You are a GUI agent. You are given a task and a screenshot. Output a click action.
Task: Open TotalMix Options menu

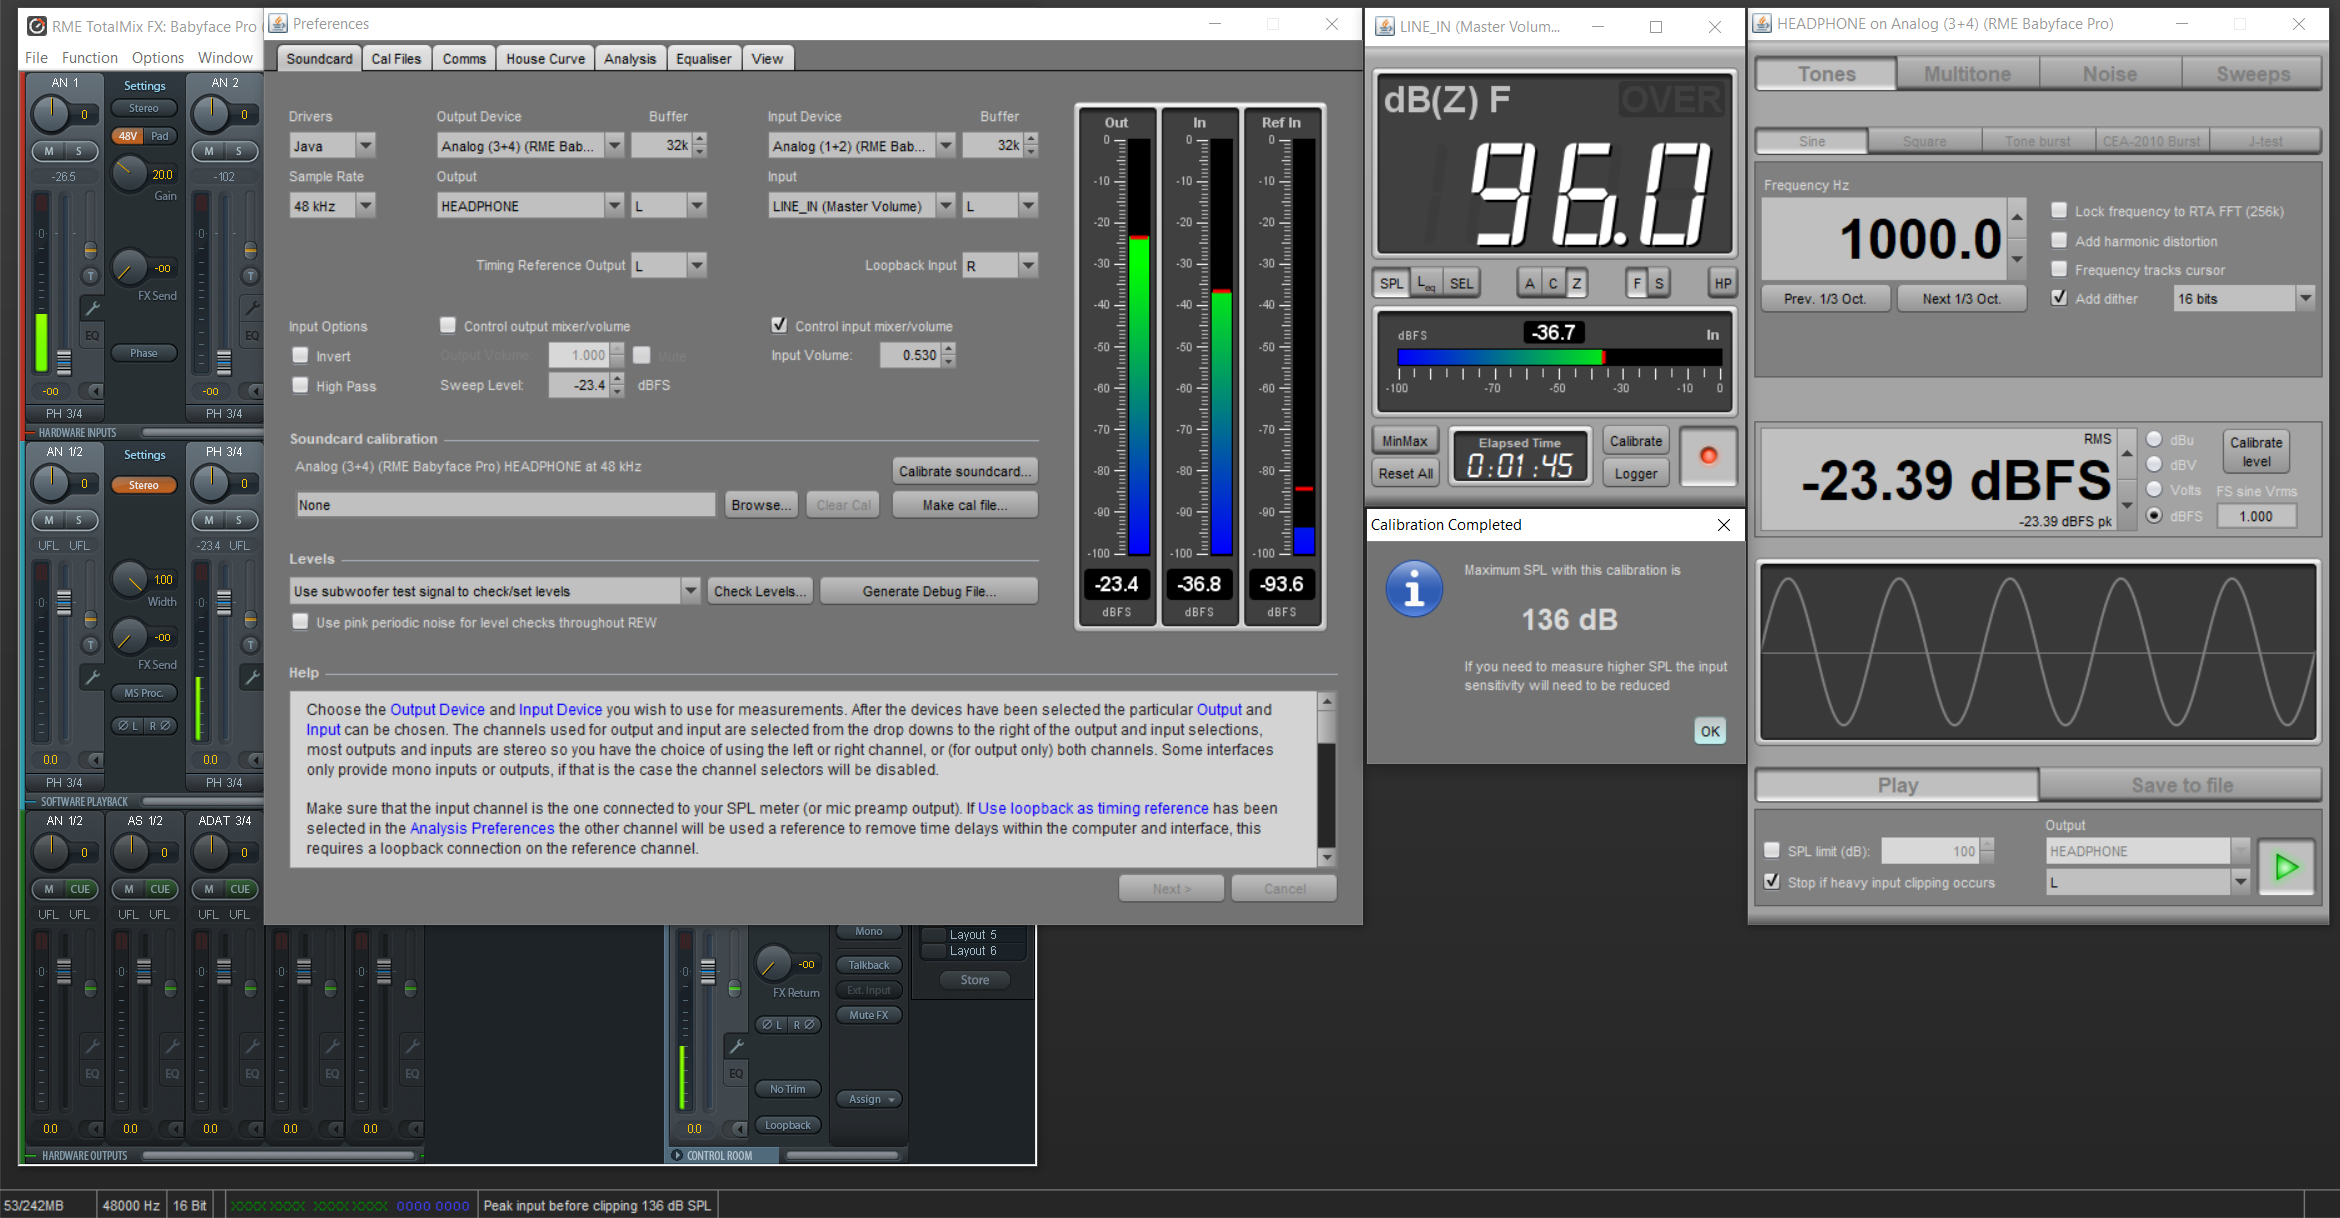[x=158, y=58]
